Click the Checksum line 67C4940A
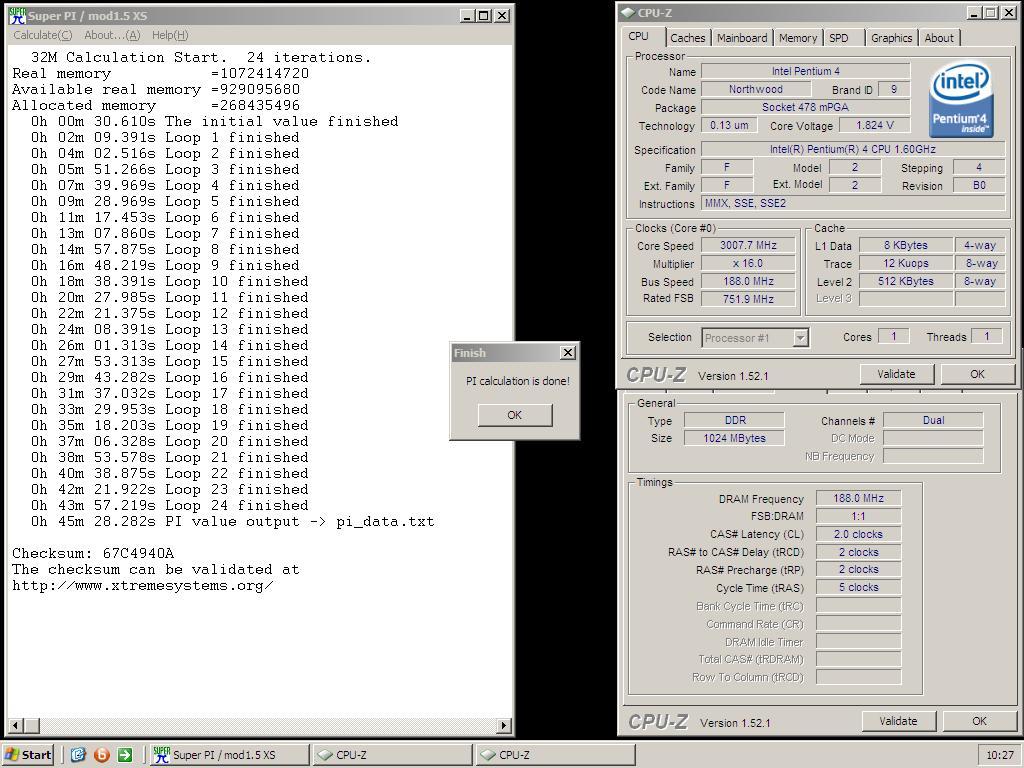1024x768 pixels. [x=93, y=553]
